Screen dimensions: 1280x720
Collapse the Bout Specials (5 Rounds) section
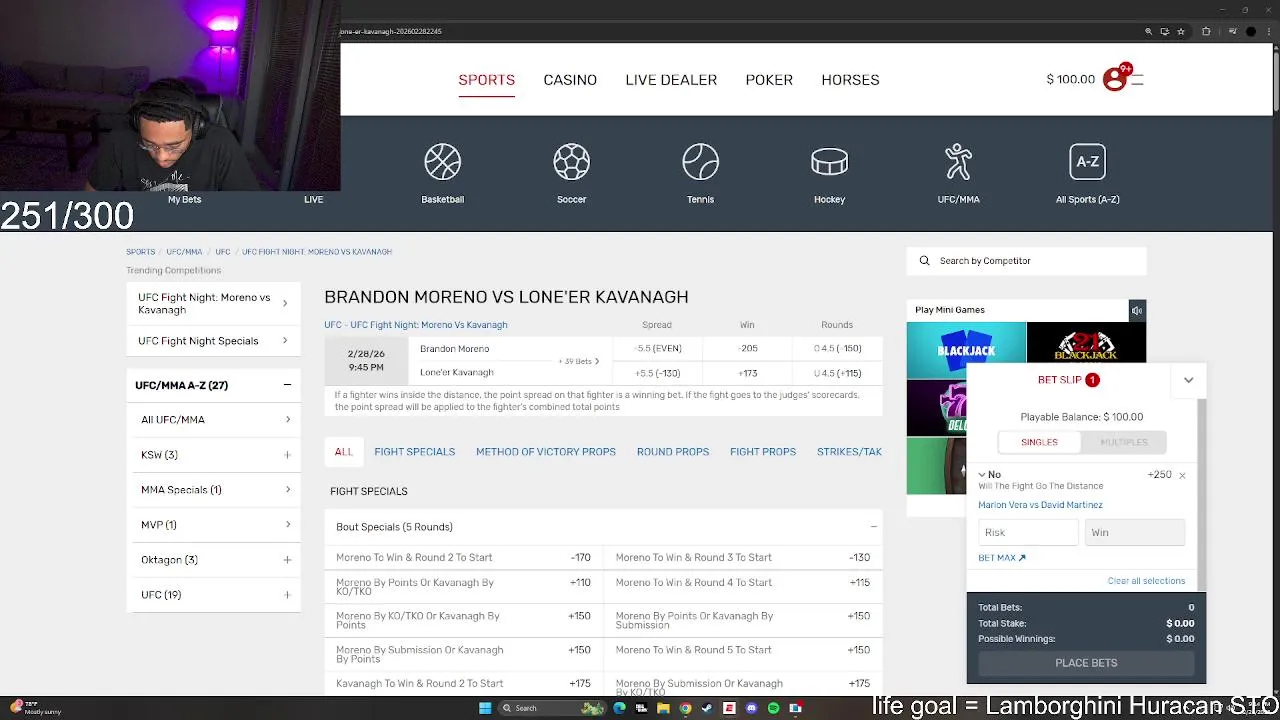pyautogui.click(x=873, y=527)
